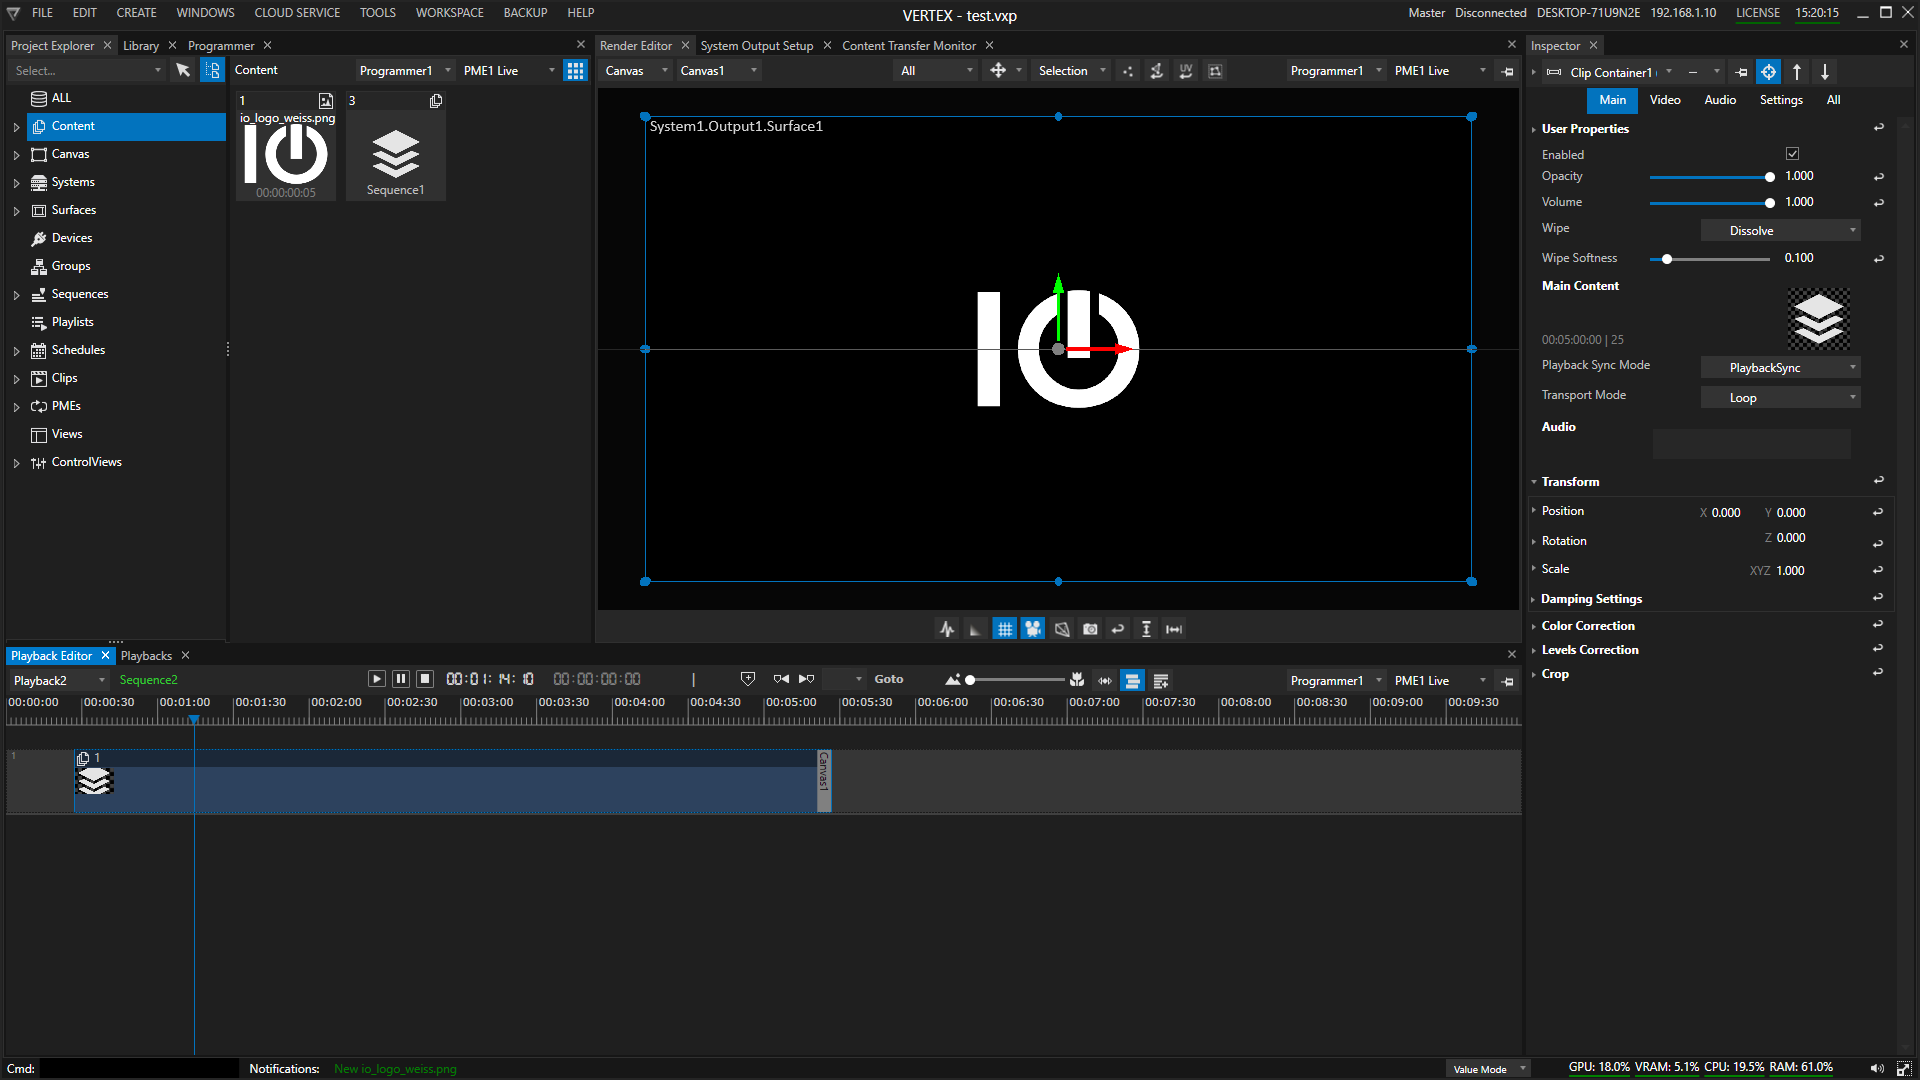This screenshot has width=1920, height=1080.
Task: Switch the content library to grid view
Action: click(x=575, y=70)
